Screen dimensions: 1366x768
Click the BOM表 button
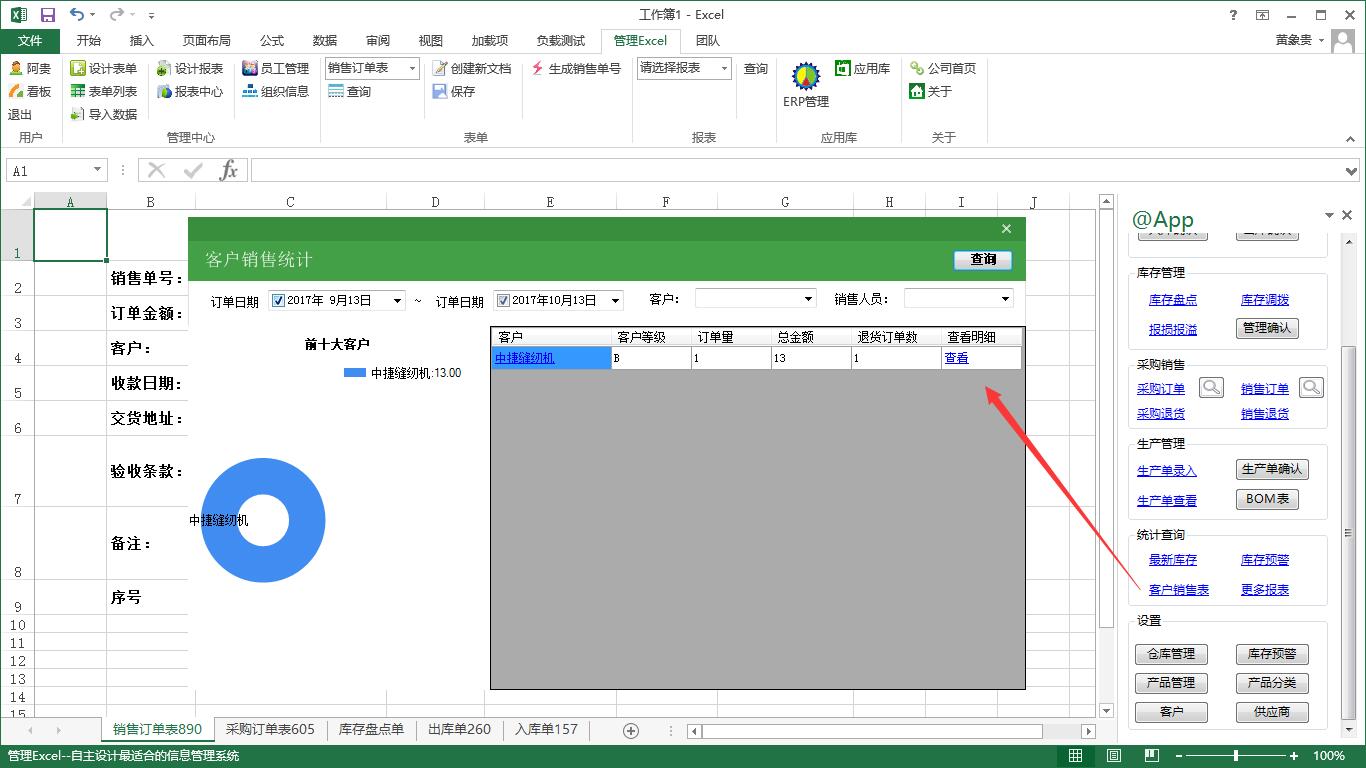[1268, 499]
